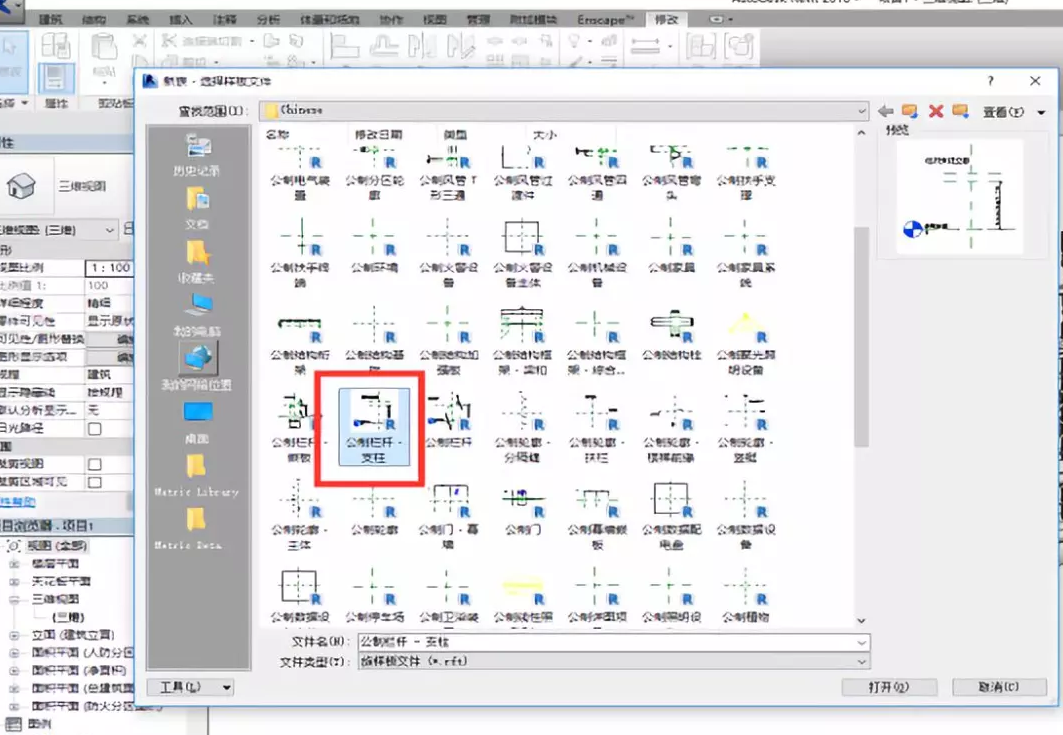Select the 公制风管 T 形三通 template
Screen dimensions: 1063x735
(x=448, y=174)
